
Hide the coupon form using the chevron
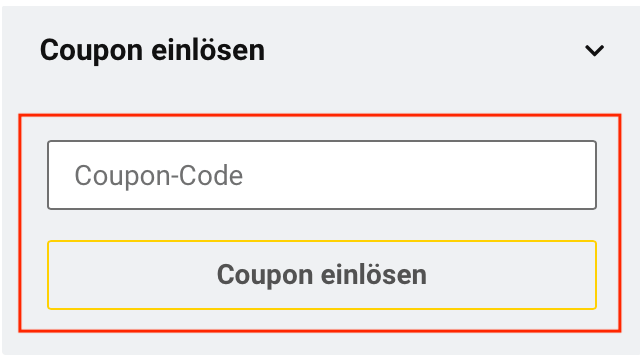(x=594, y=51)
